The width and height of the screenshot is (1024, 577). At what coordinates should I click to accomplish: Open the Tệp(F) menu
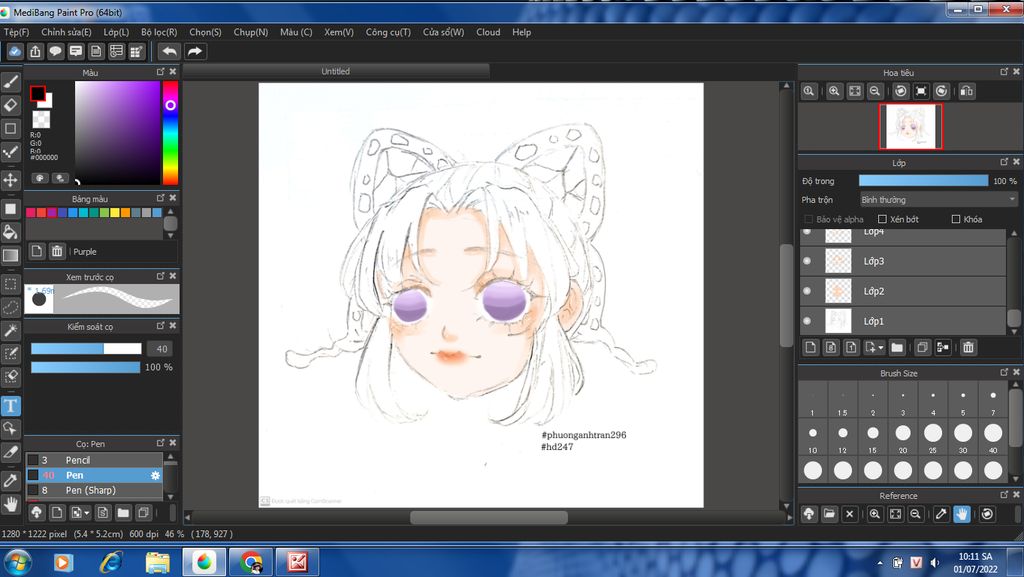16,32
